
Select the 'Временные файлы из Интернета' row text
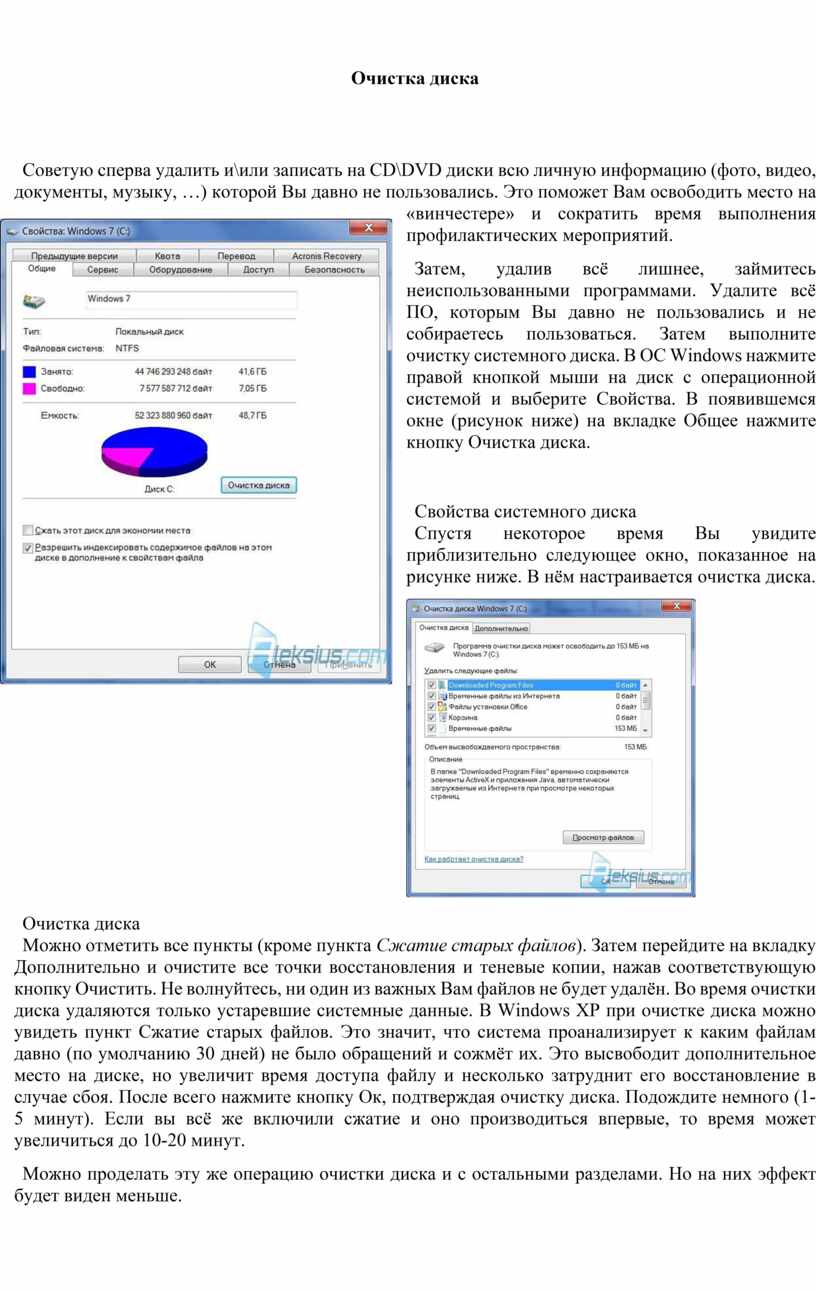tap(504, 696)
